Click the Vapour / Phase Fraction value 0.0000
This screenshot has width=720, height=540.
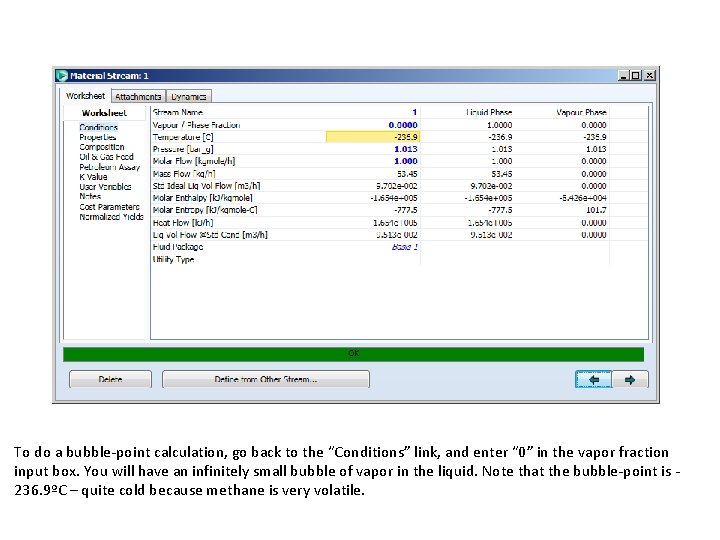403,125
